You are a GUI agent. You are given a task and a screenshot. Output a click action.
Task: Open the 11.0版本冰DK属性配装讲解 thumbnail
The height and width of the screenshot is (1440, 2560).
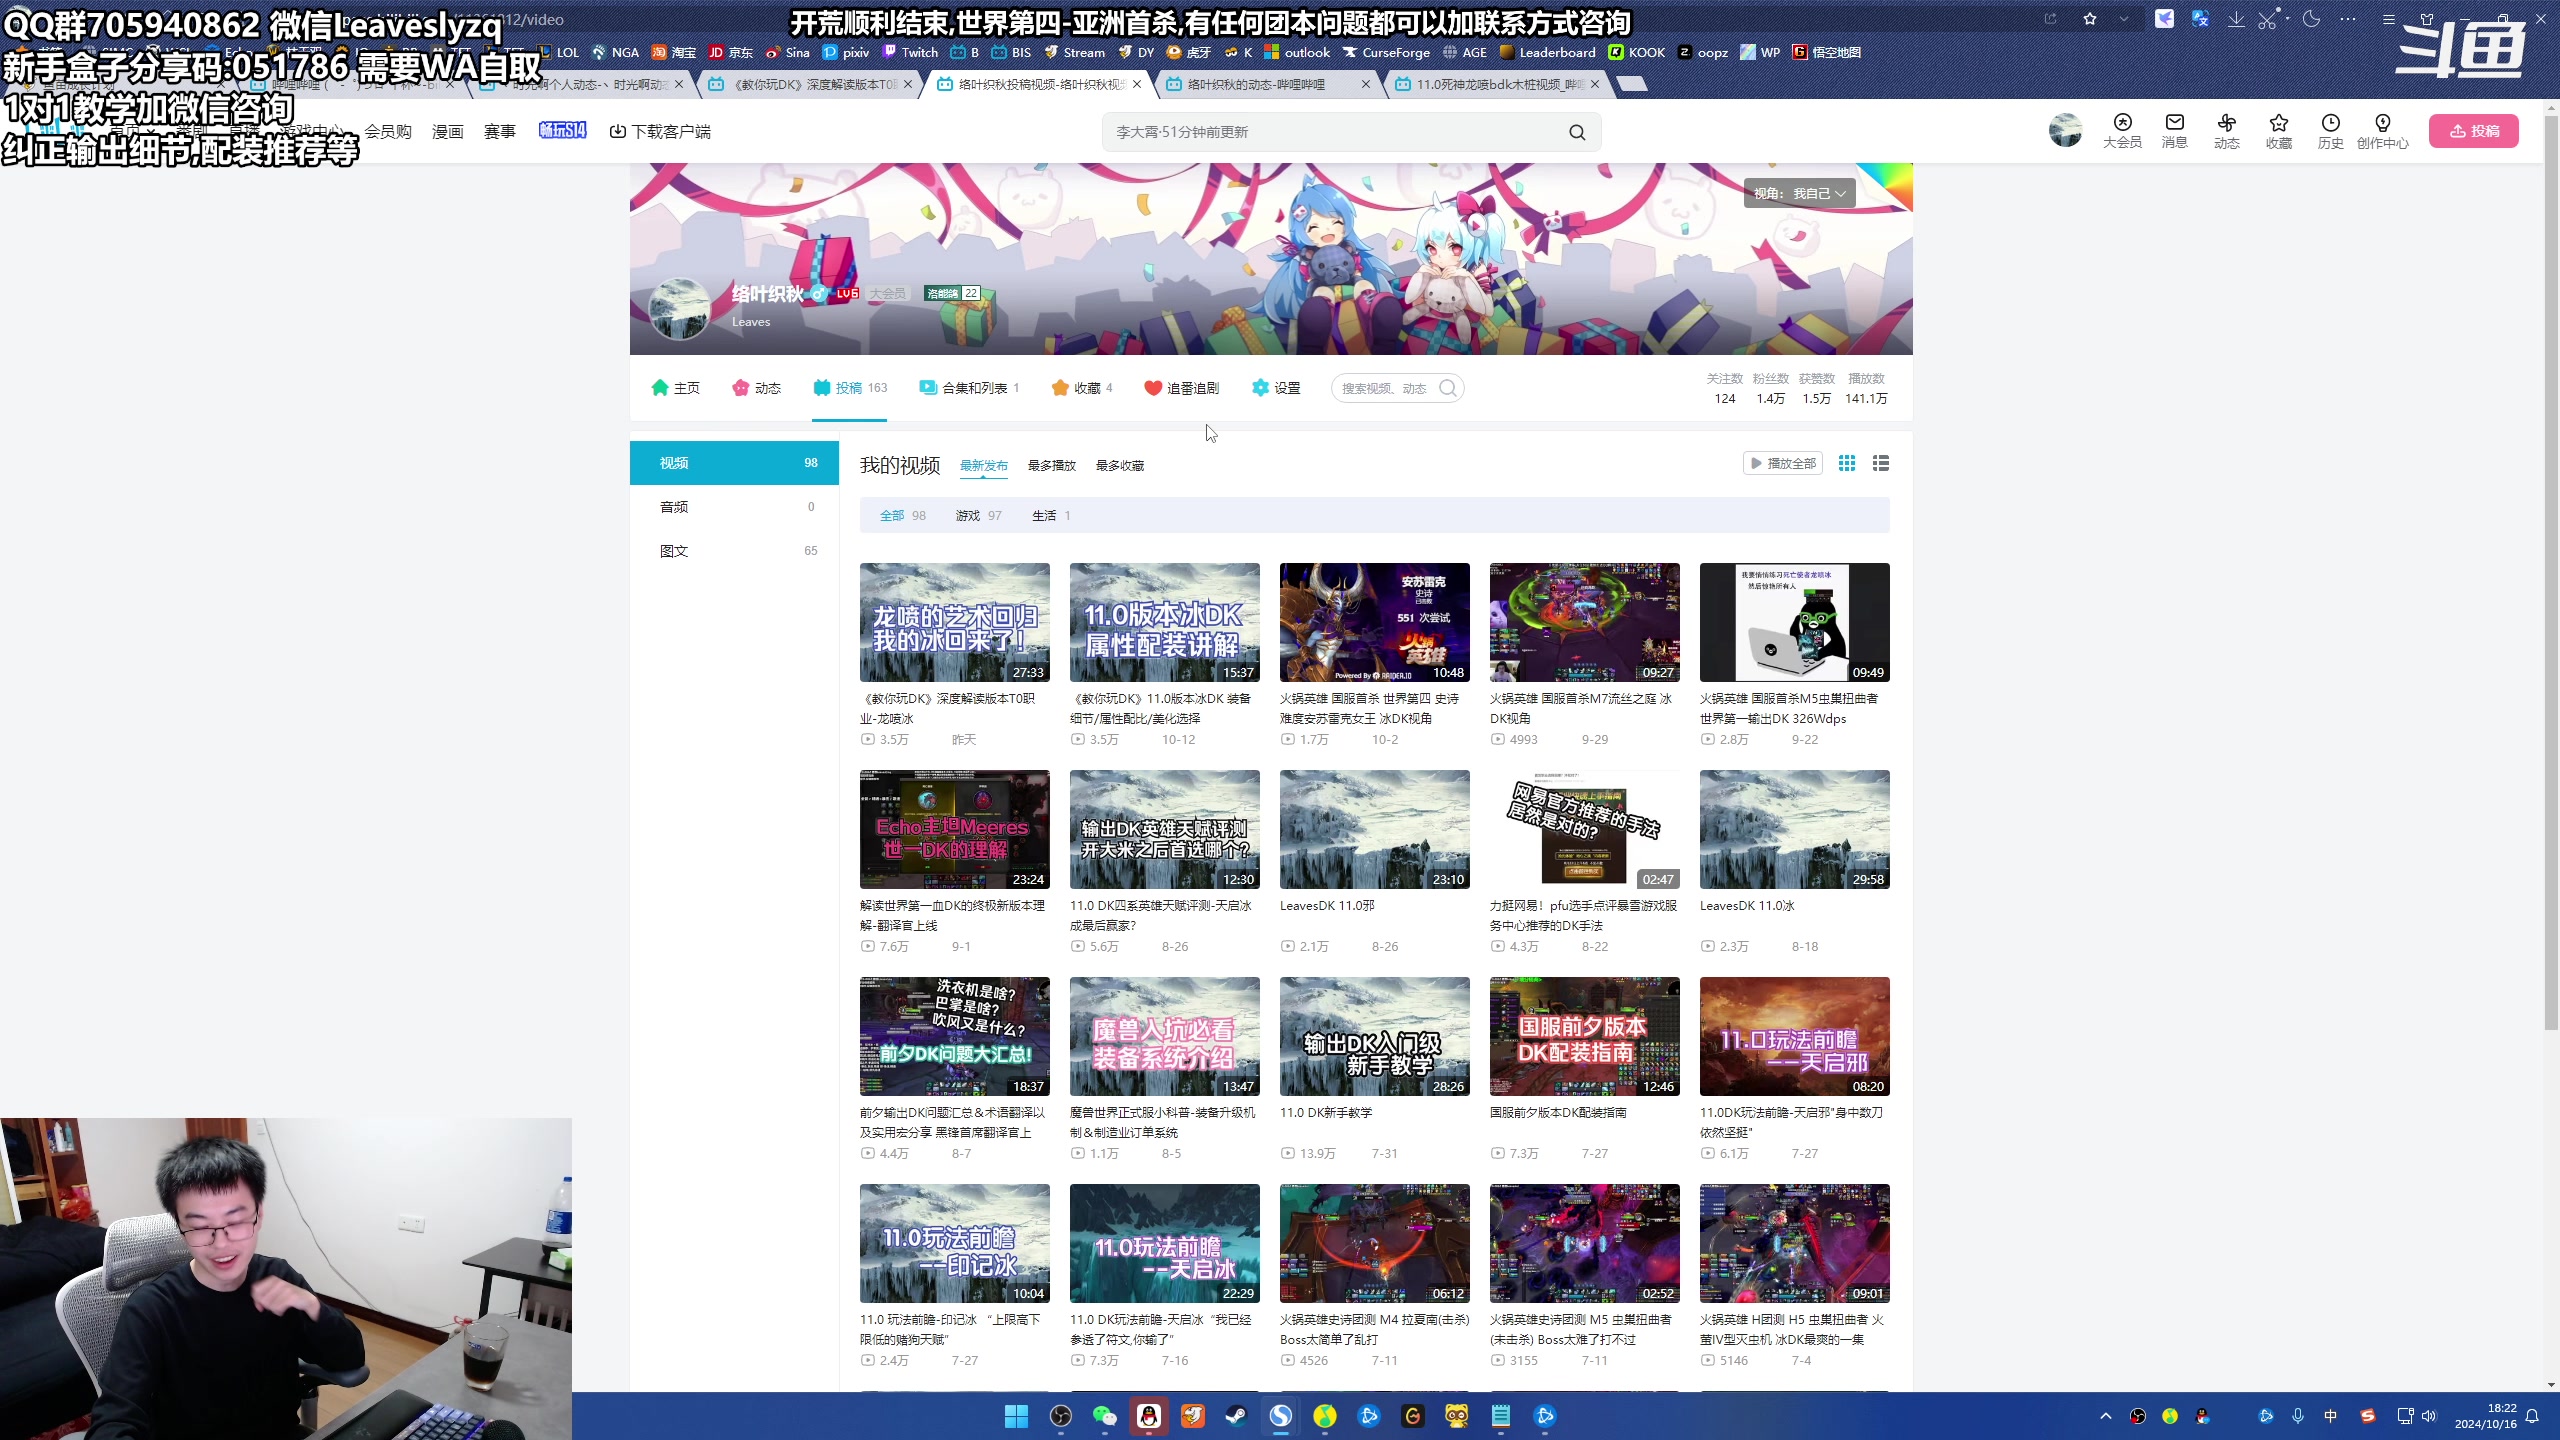1165,622
